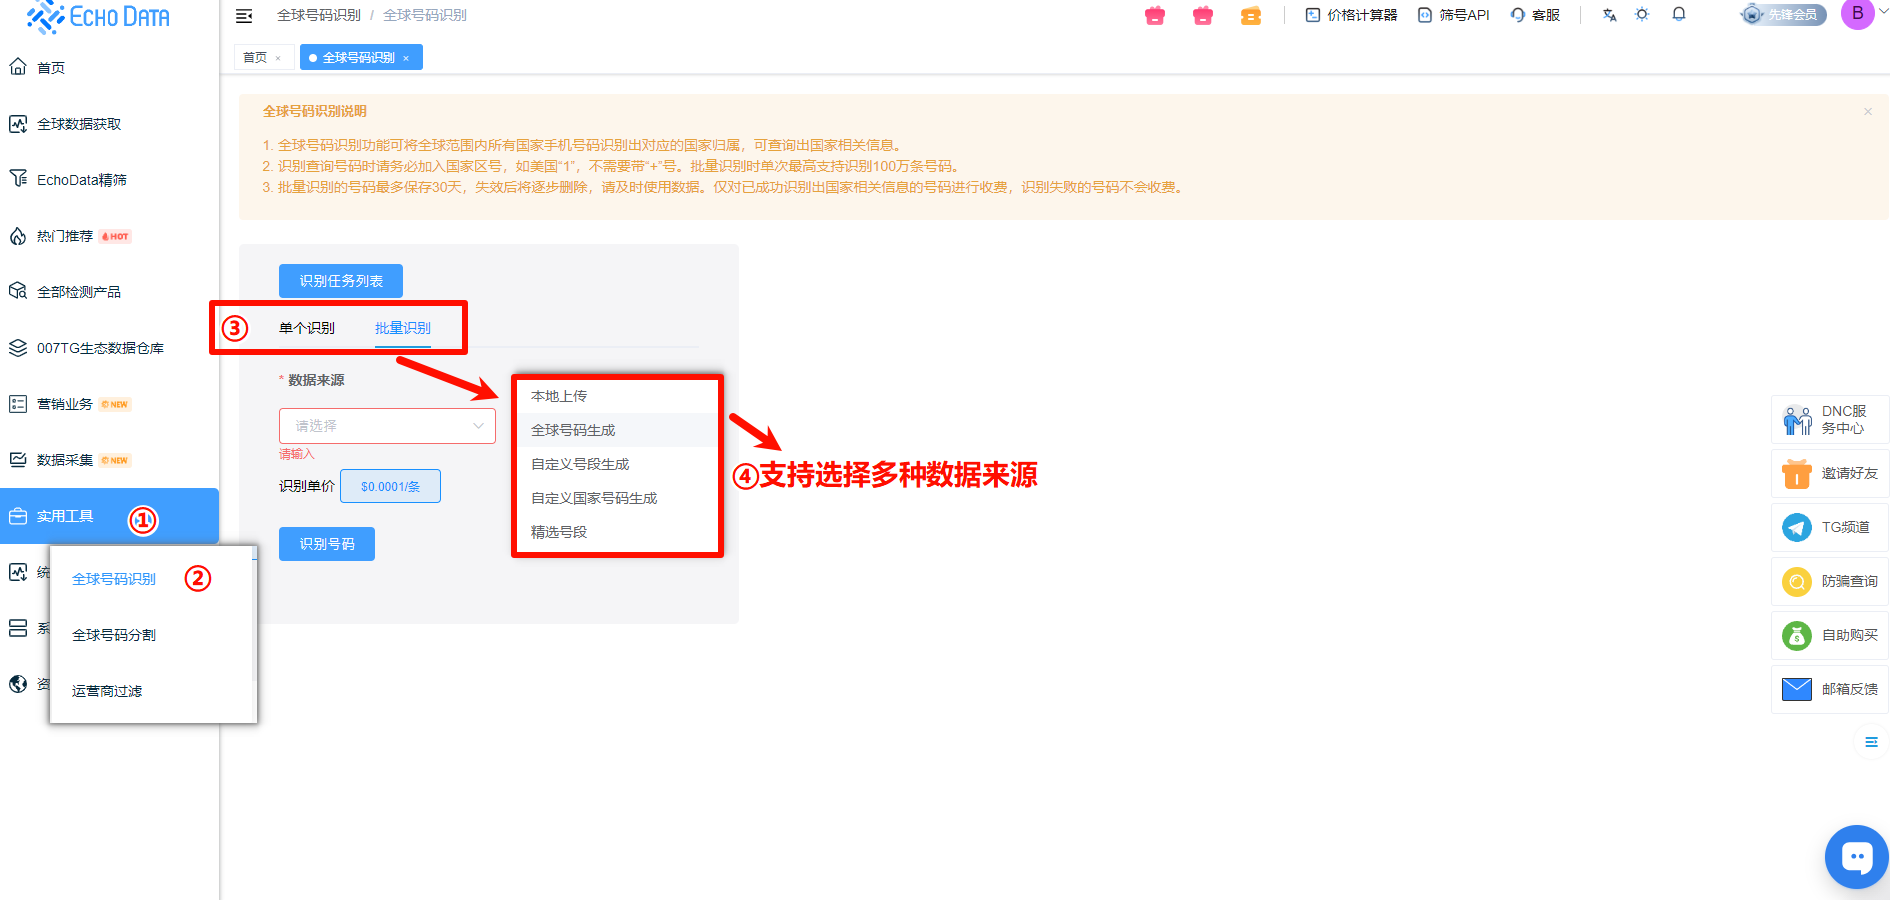Viewport: 1890px width, 900px height.
Task: Choose 本地上传 in data source list
Action: [x=559, y=396]
